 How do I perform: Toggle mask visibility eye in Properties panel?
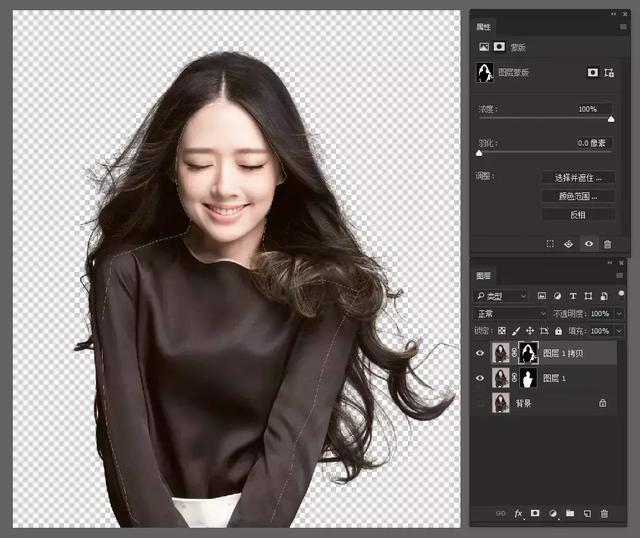[588, 244]
